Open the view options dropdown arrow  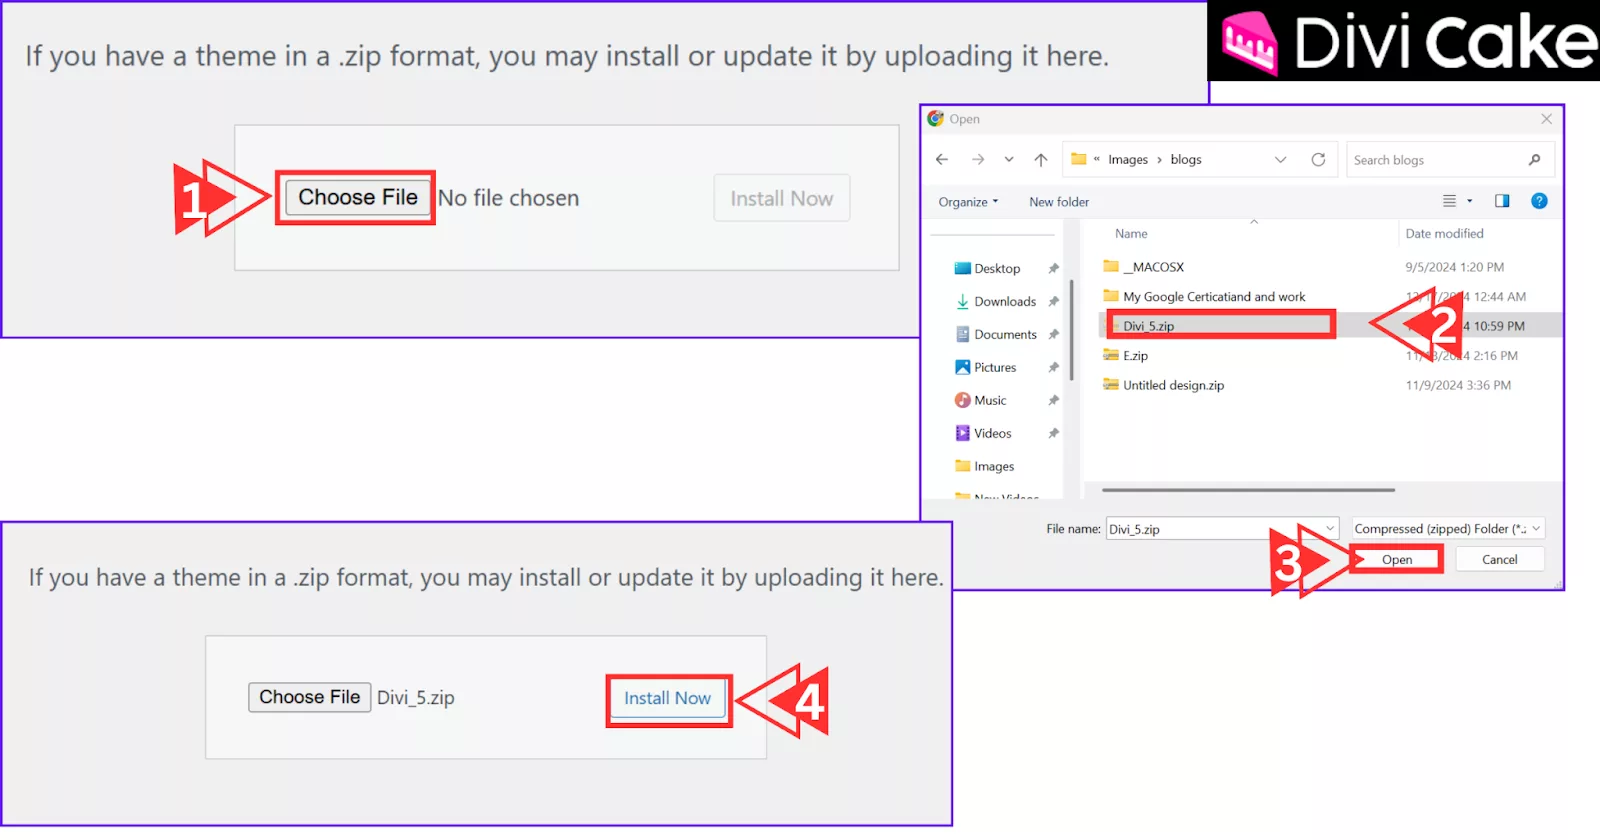[x=1470, y=201]
